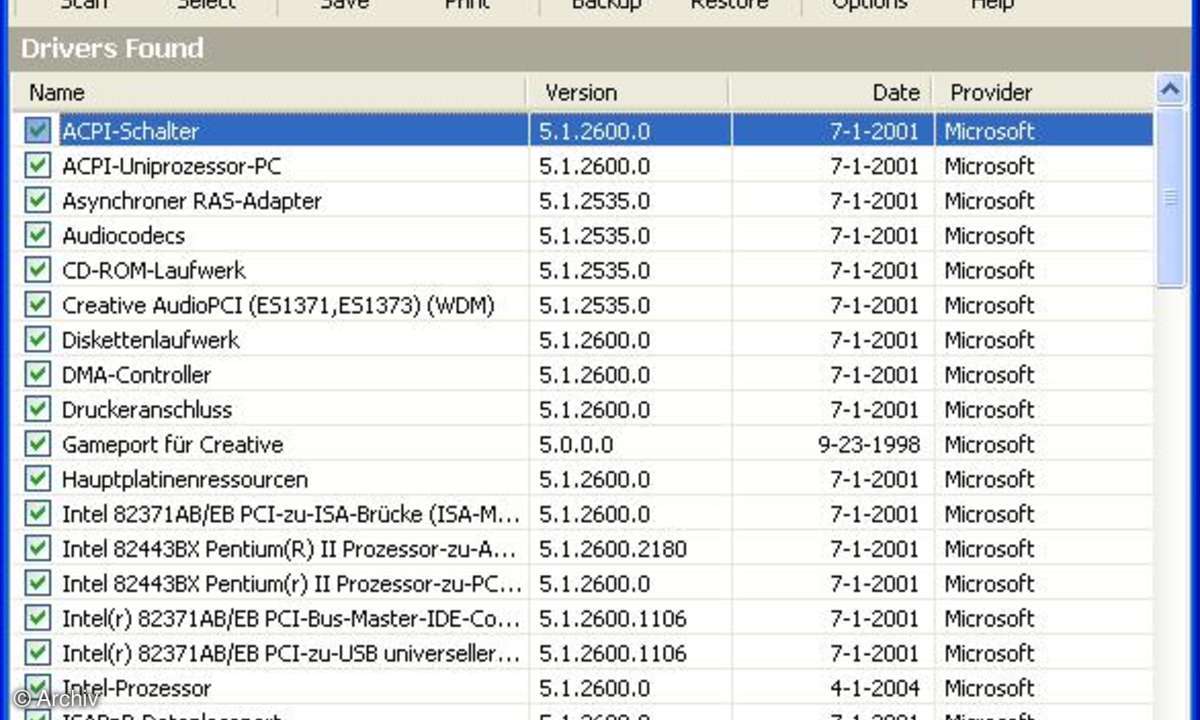1200x720 pixels.
Task: Toggle the Gameport für Creative checkbox
Action: 38,445
